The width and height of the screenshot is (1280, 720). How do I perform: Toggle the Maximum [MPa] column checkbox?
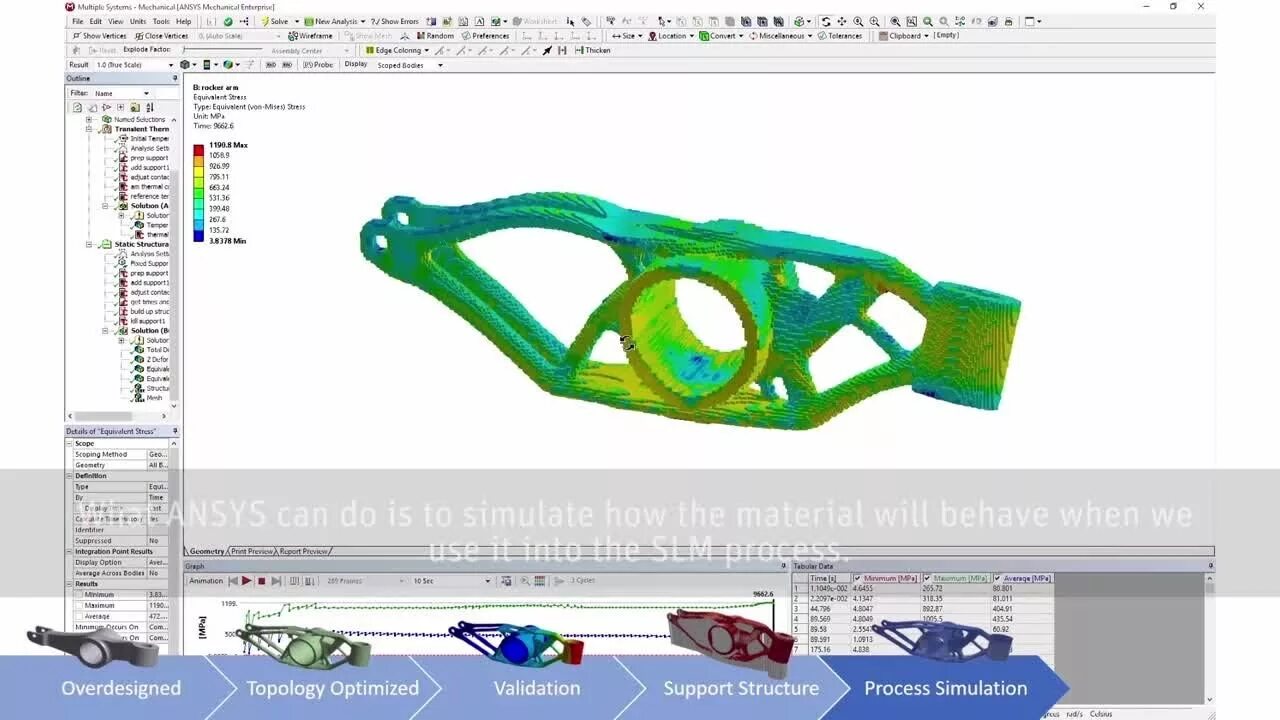click(927, 578)
